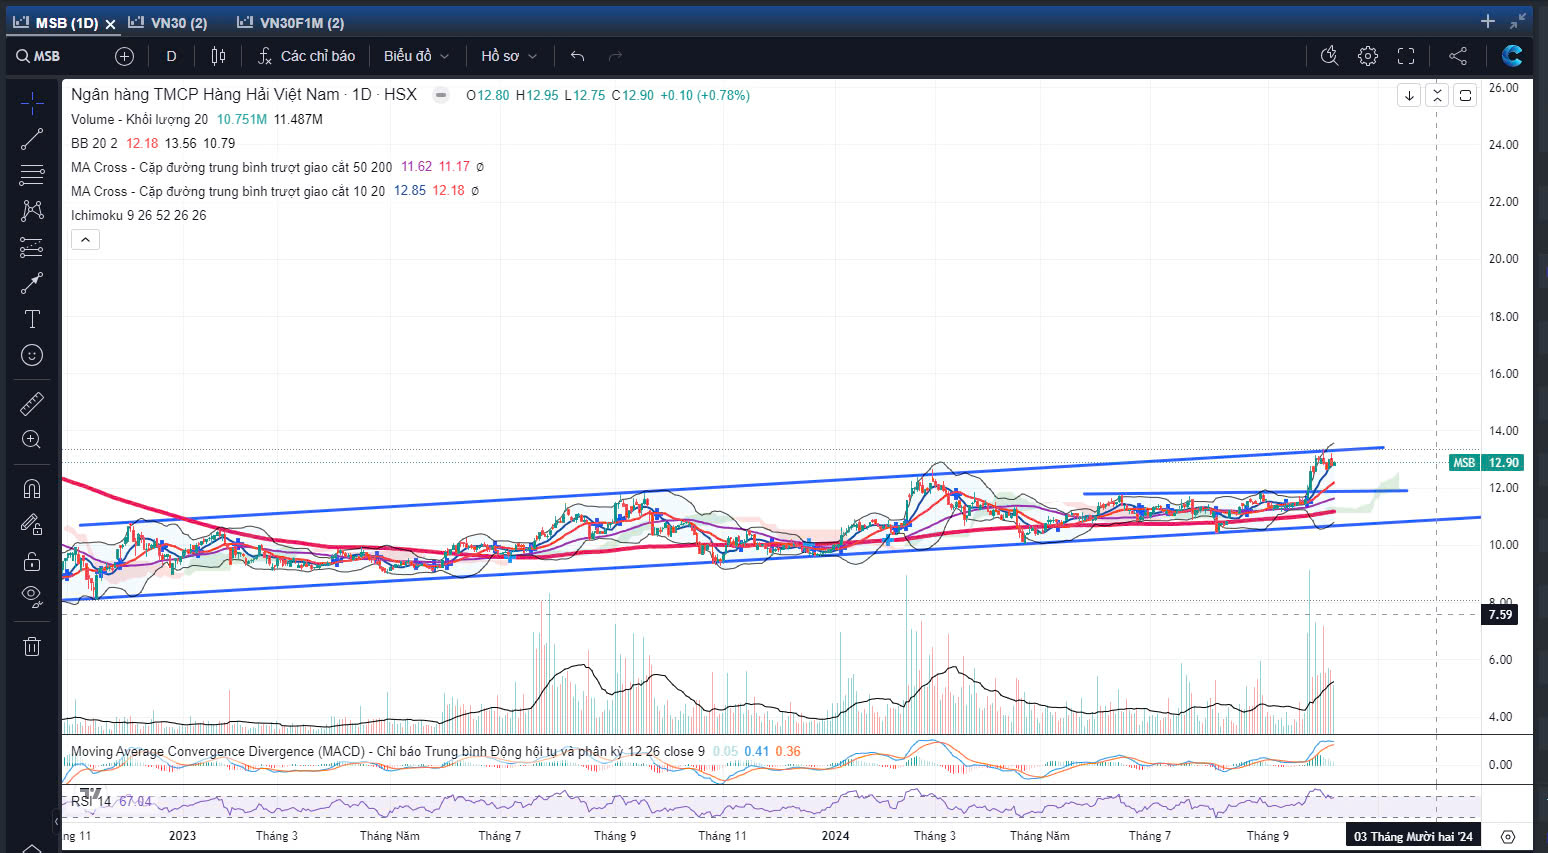Expand the Hồ sơ dropdown

[509, 56]
